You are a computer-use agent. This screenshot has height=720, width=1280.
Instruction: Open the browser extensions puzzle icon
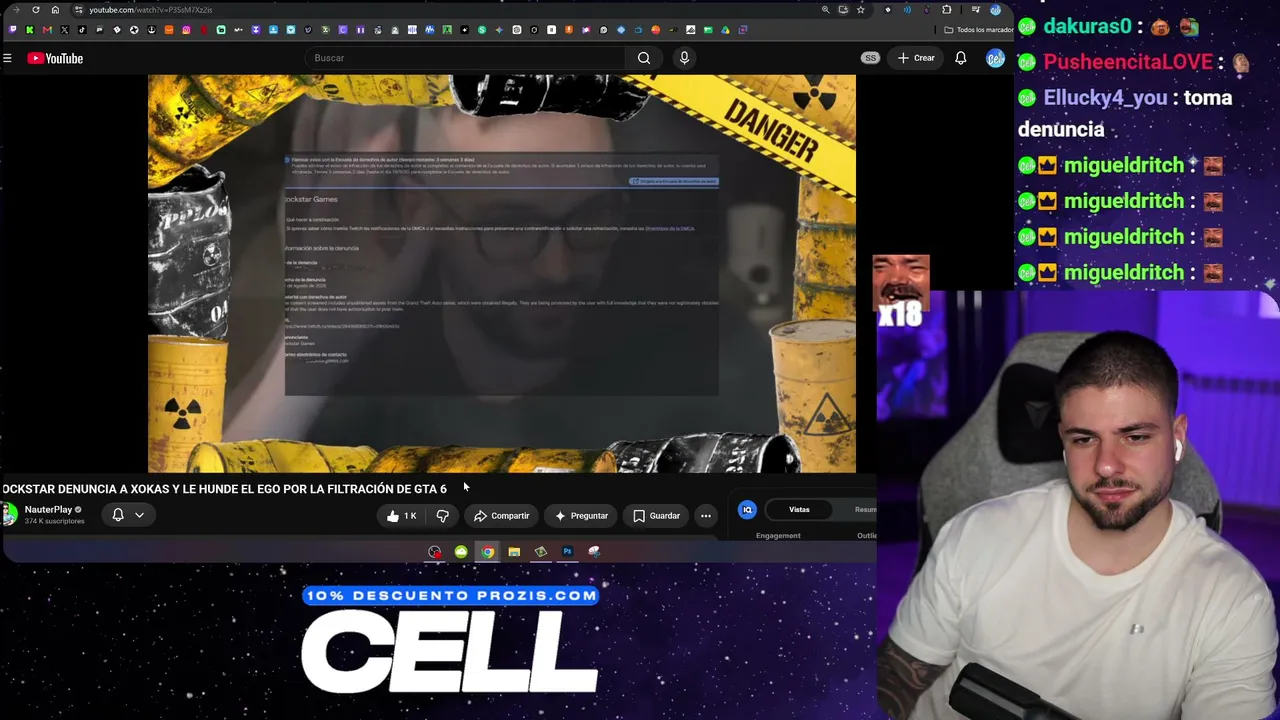(947, 10)
